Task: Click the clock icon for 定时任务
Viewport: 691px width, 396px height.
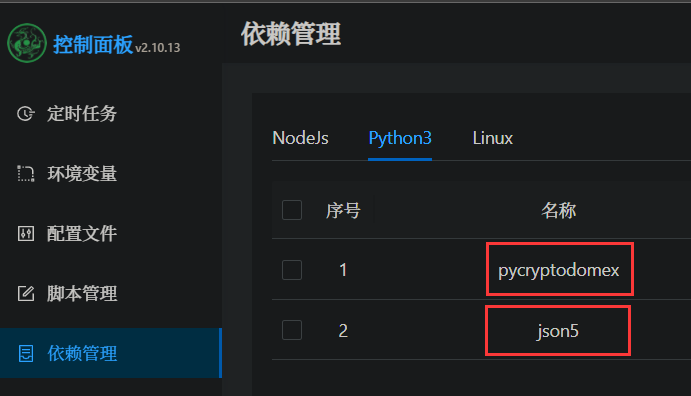Action: [x=26, y=114]
